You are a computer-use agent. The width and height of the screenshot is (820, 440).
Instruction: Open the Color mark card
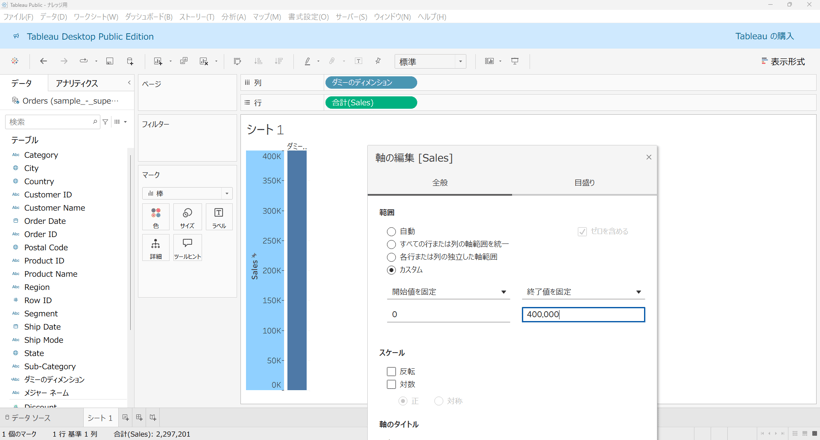[156, 218]
